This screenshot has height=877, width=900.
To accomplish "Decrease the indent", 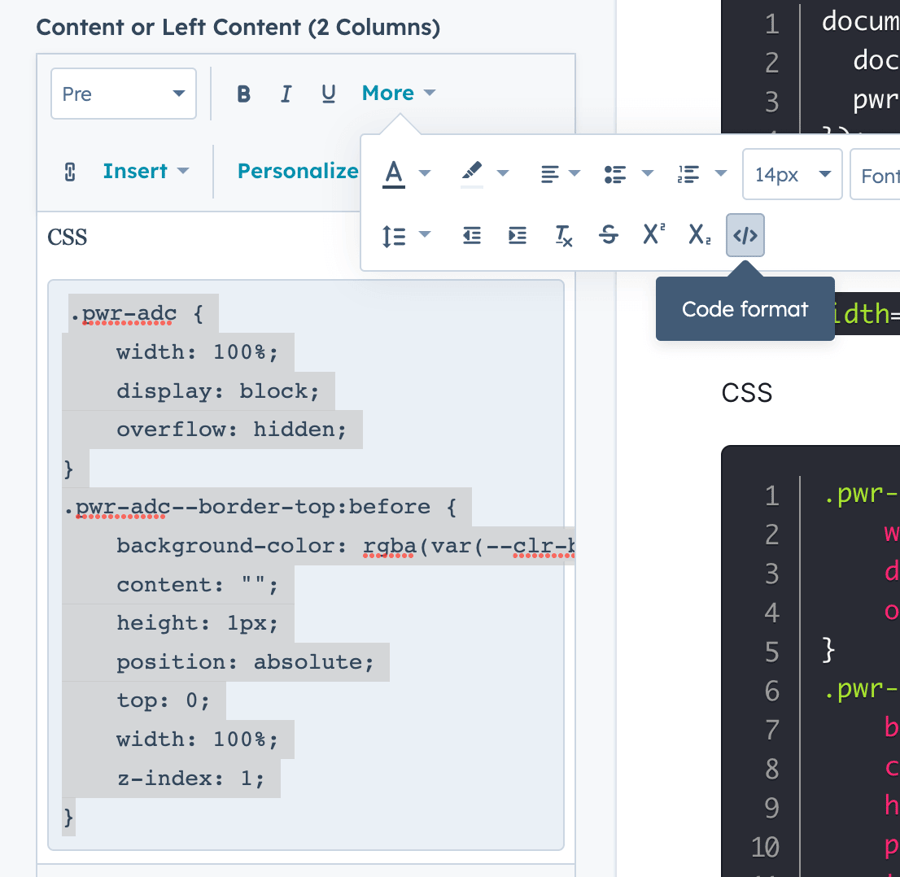I will [x=471, y=235].
